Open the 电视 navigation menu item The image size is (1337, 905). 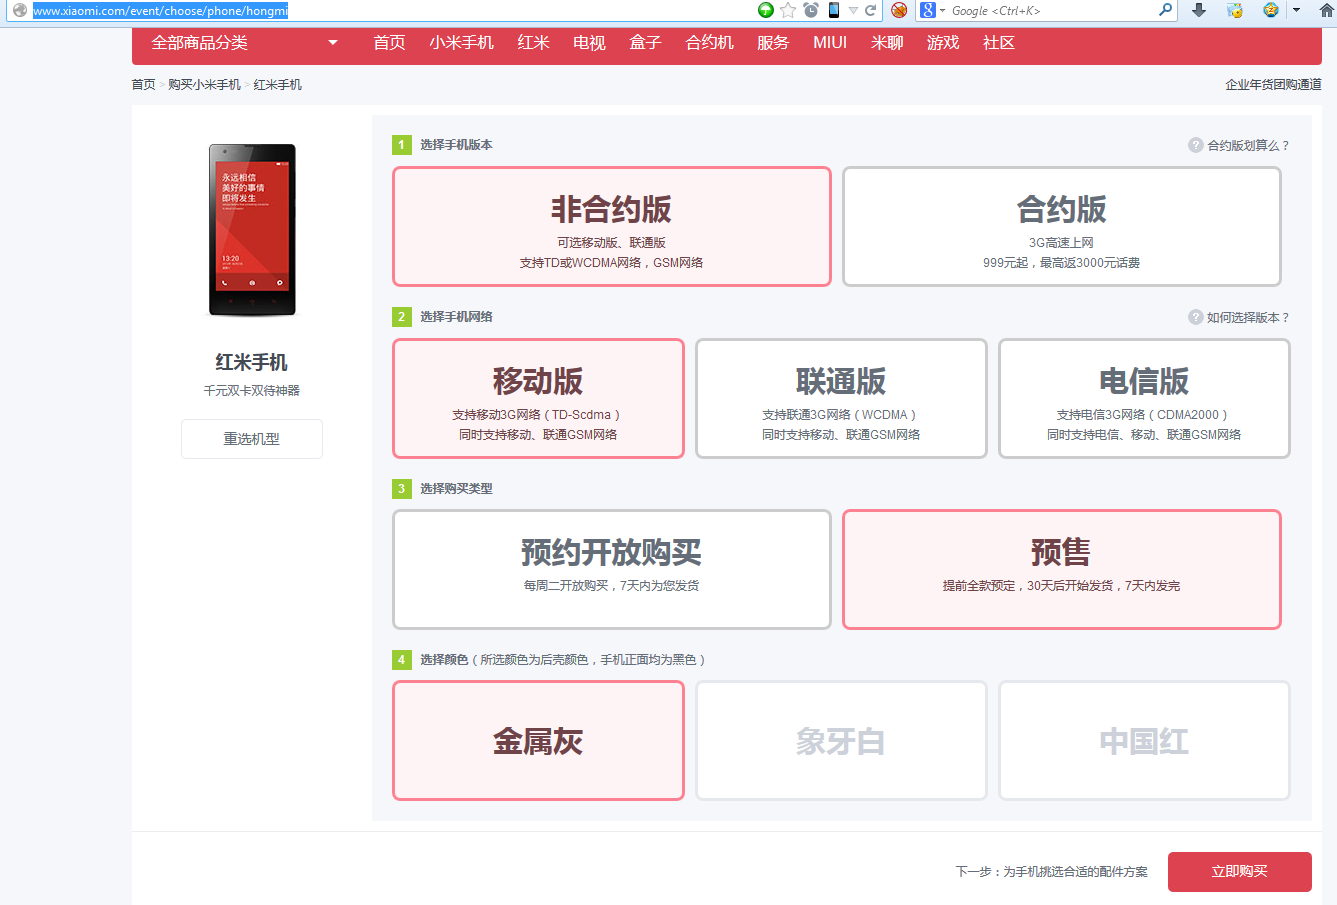tap(590, 43)
